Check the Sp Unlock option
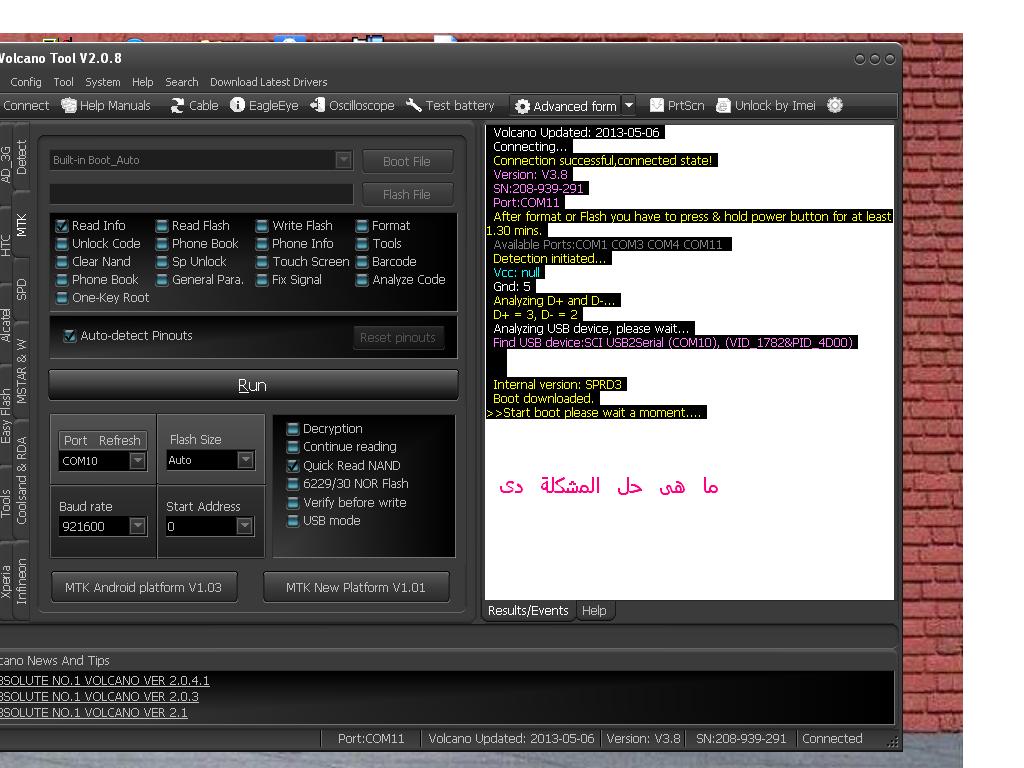1024x768 pixels. (162, 262)
